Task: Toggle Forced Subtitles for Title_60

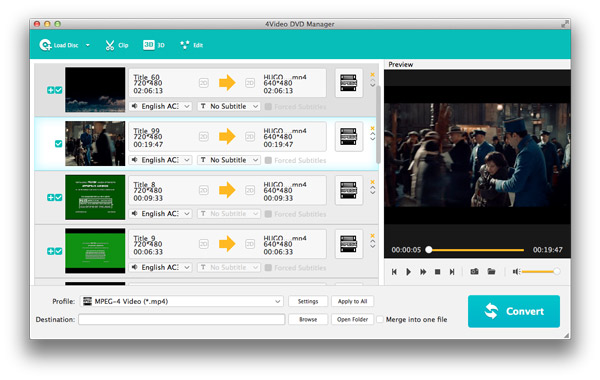Action: [268, 106]
